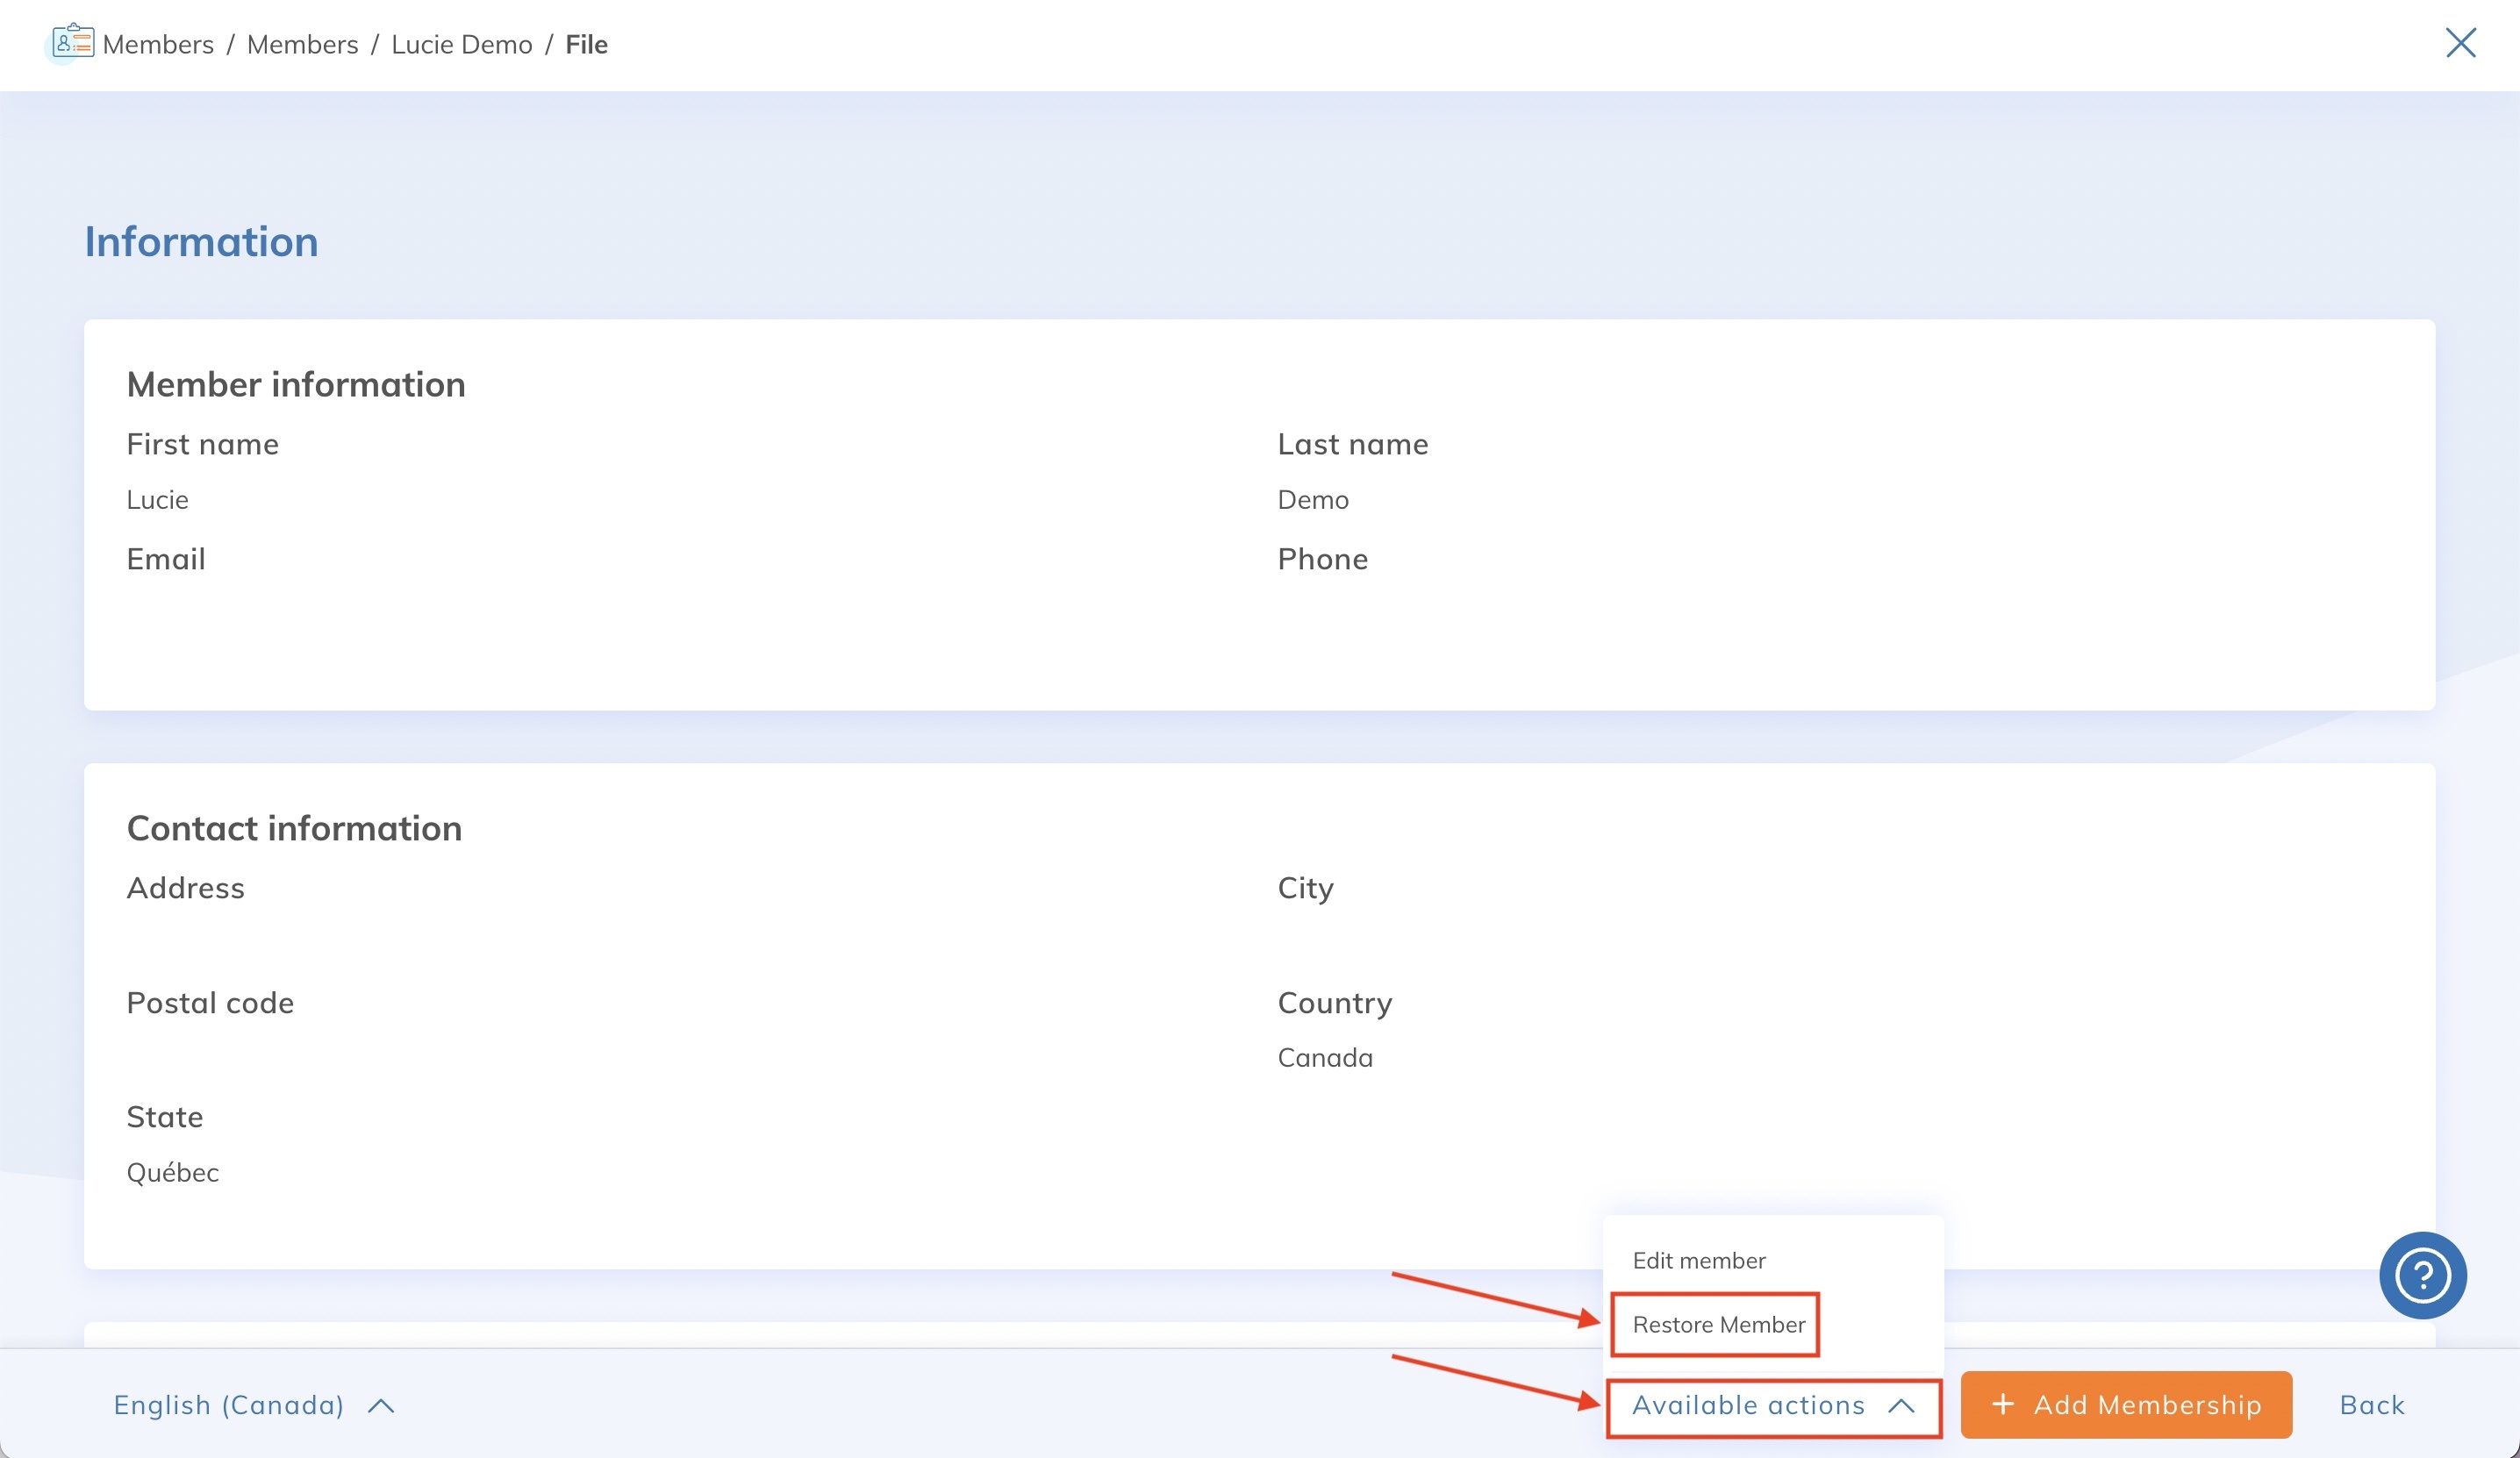Click the Canada country value

click(x=1324, y=1057)
